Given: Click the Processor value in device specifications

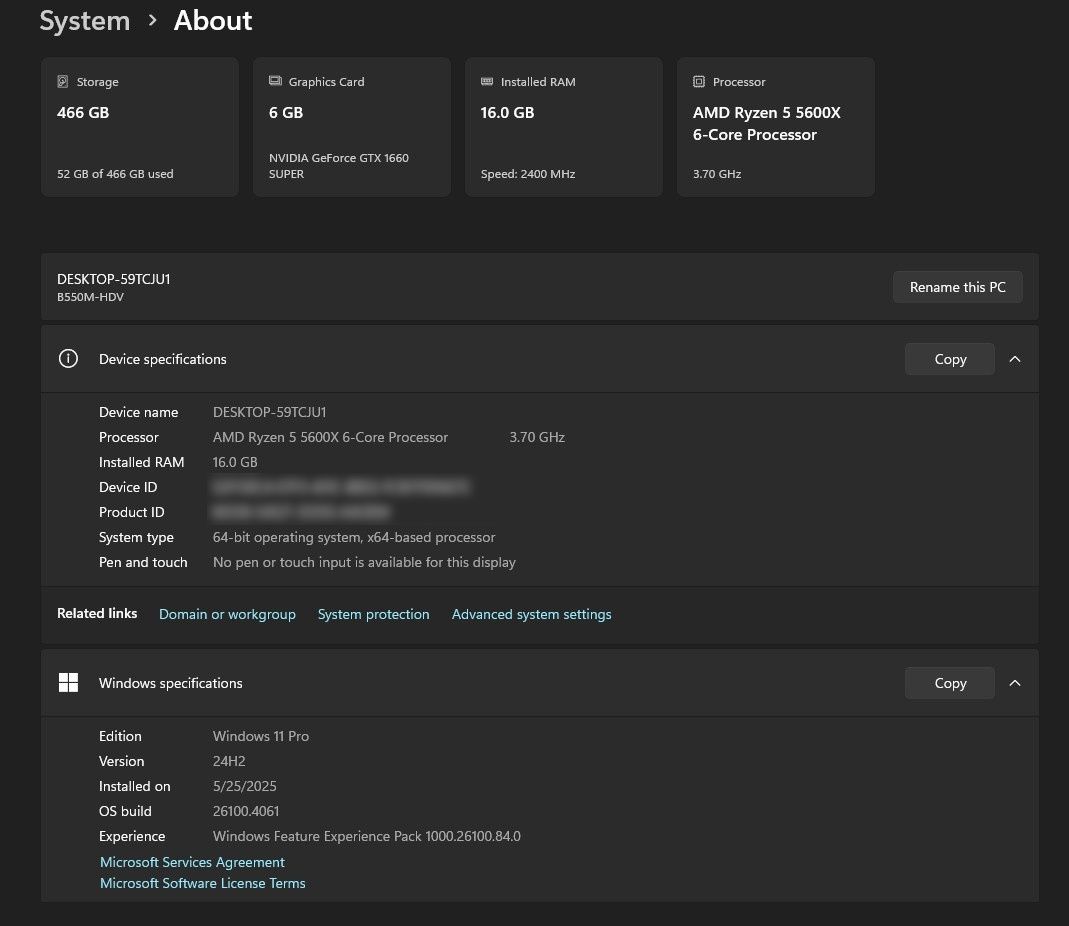Looking at the screenshot, I should 330,437.
